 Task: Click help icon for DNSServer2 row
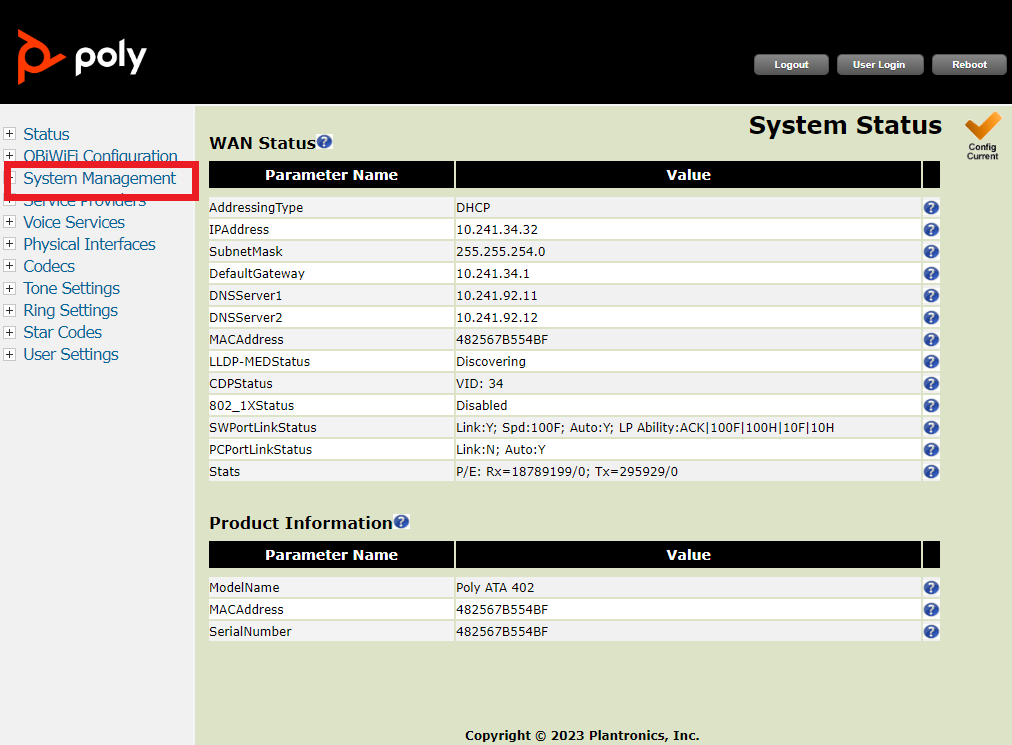click(931, 317)
